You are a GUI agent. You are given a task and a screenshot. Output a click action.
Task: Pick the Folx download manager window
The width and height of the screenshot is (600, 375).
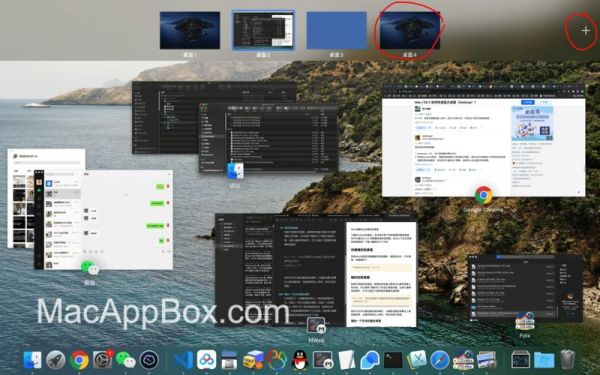[x=525, y=286]
